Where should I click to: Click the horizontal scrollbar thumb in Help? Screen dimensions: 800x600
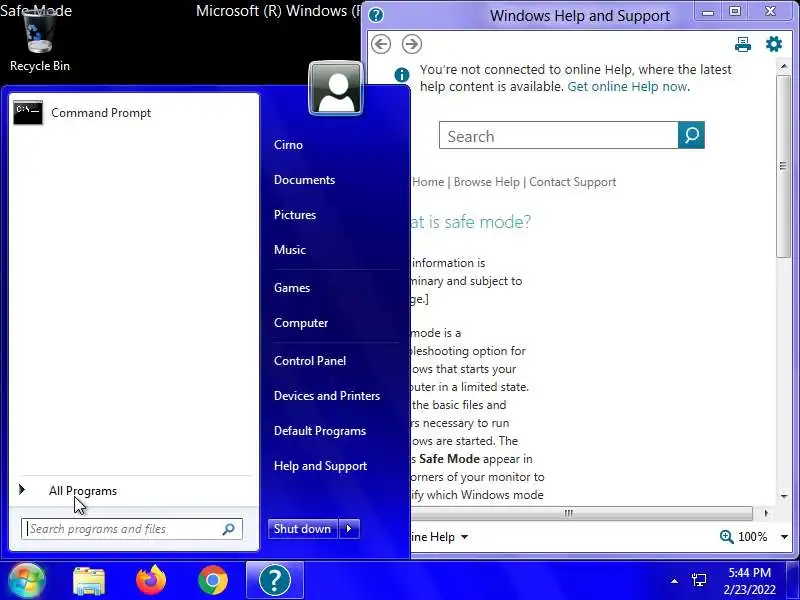[581, 513]
